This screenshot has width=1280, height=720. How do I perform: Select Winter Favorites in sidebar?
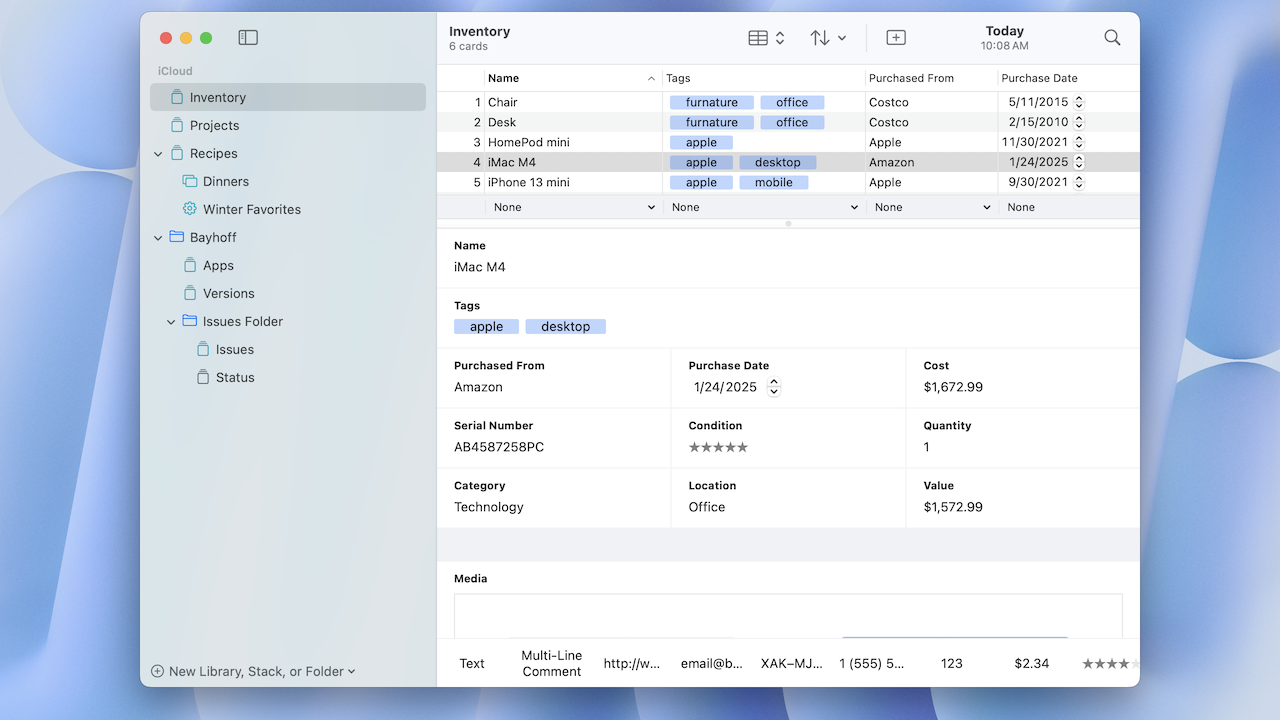point(288,209)
